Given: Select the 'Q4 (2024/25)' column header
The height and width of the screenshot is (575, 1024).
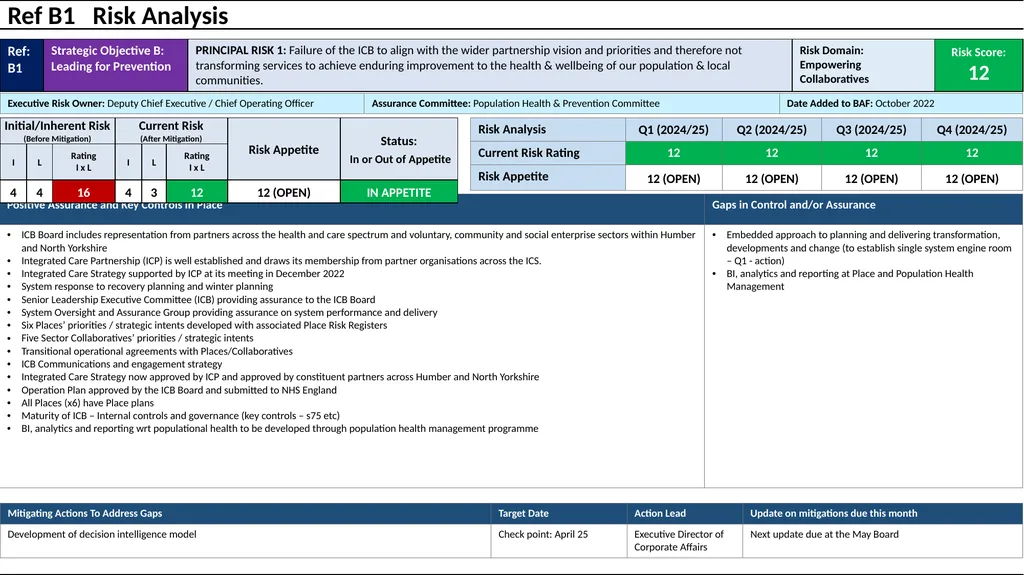Looking at the screenshot, I should 972,129.
